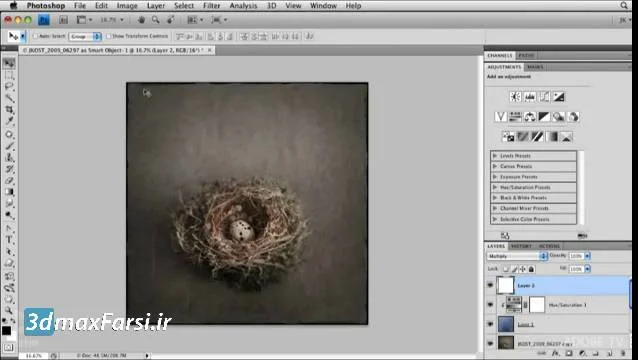Add an Invert adjustment
The width and height of the screenshot is (638, 360).
(x=508, y=137)
